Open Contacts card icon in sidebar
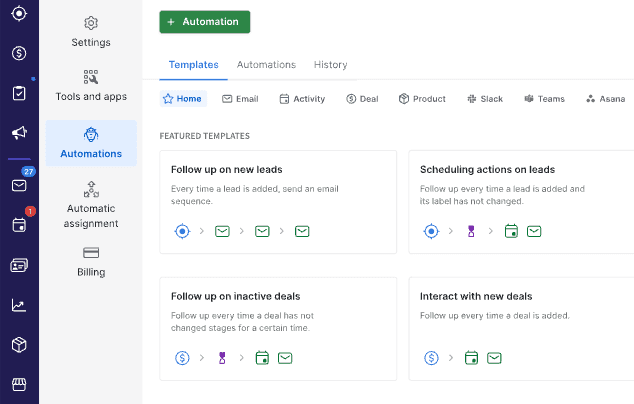Viewport: 634px width, 404px height. pos(19,265)
